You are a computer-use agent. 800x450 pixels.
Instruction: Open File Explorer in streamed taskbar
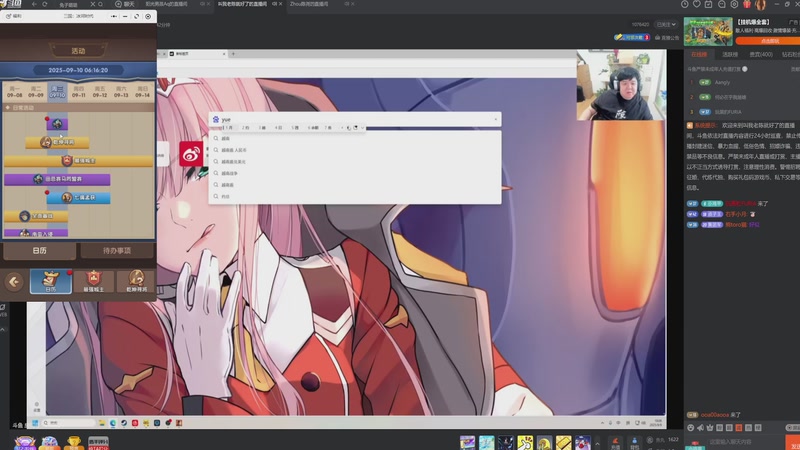click(102, 423)
